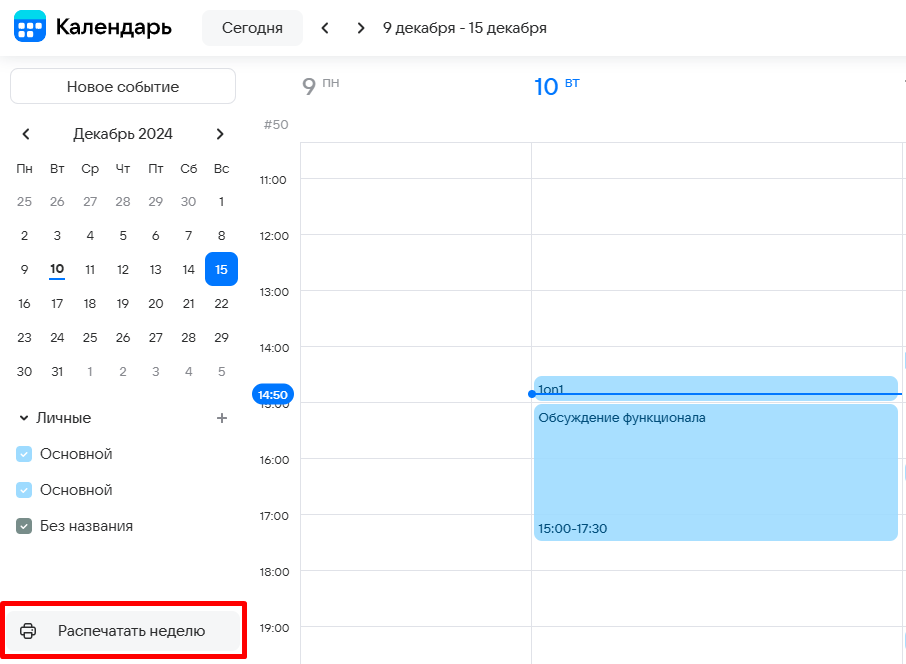Go to next week with top arrow

tap(360, 28)
